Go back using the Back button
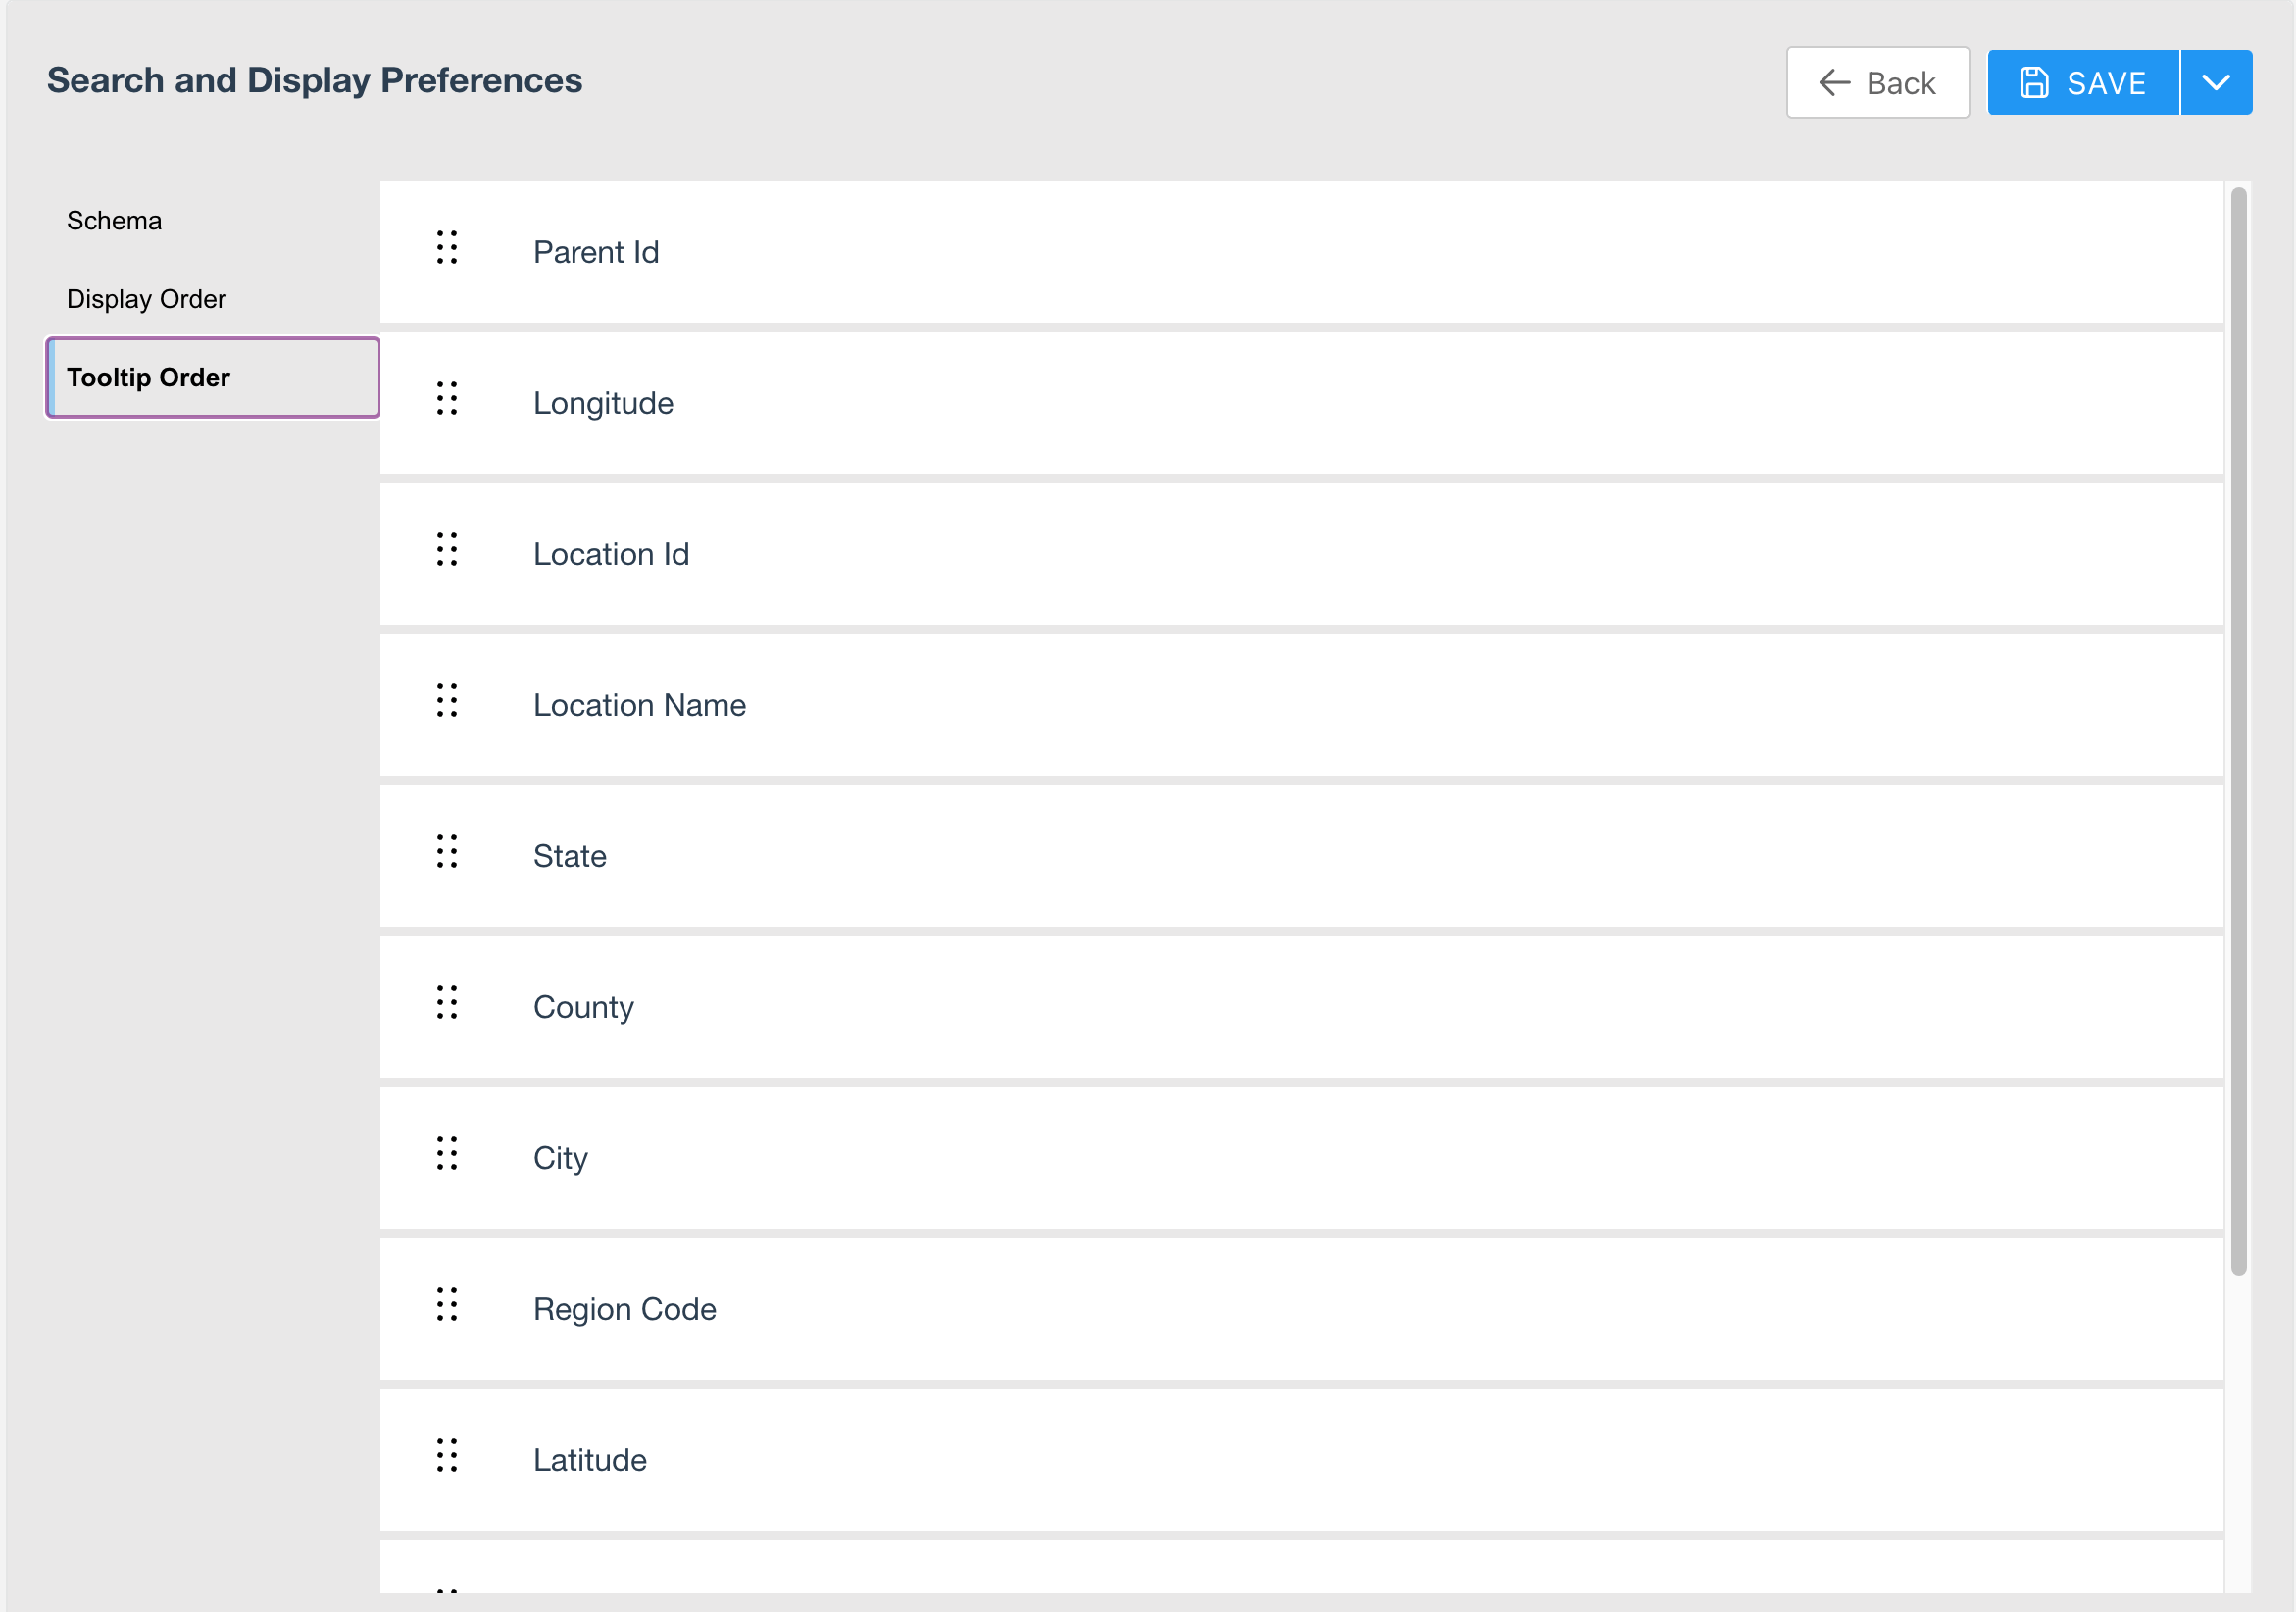This screenshot has height=1612, width=2296. (x=1877, y=82)
